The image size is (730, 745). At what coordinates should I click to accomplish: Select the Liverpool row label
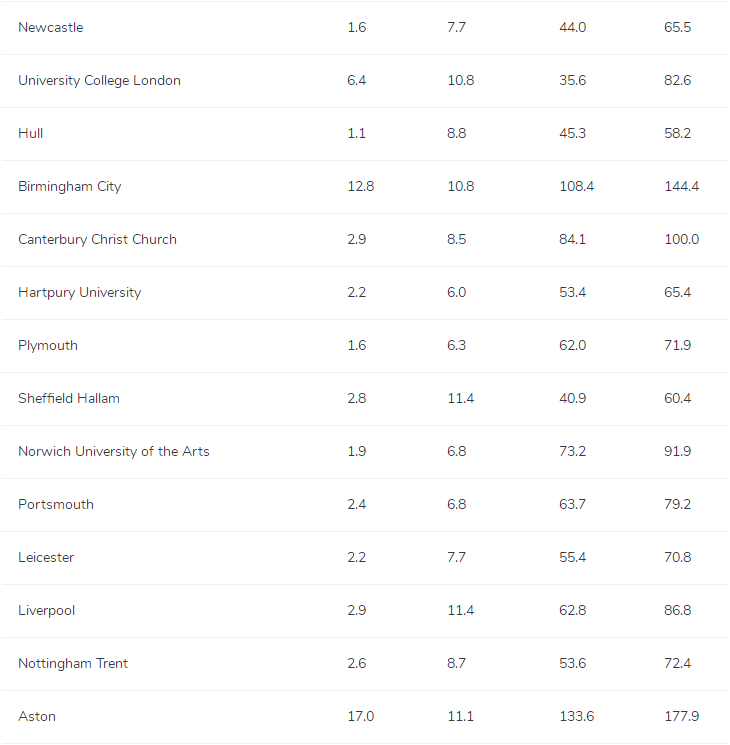click(47, 611)
